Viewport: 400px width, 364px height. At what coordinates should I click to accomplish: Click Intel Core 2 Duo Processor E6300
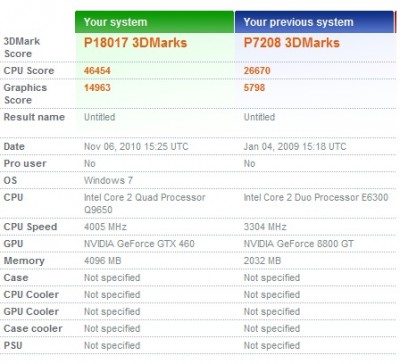316,197
